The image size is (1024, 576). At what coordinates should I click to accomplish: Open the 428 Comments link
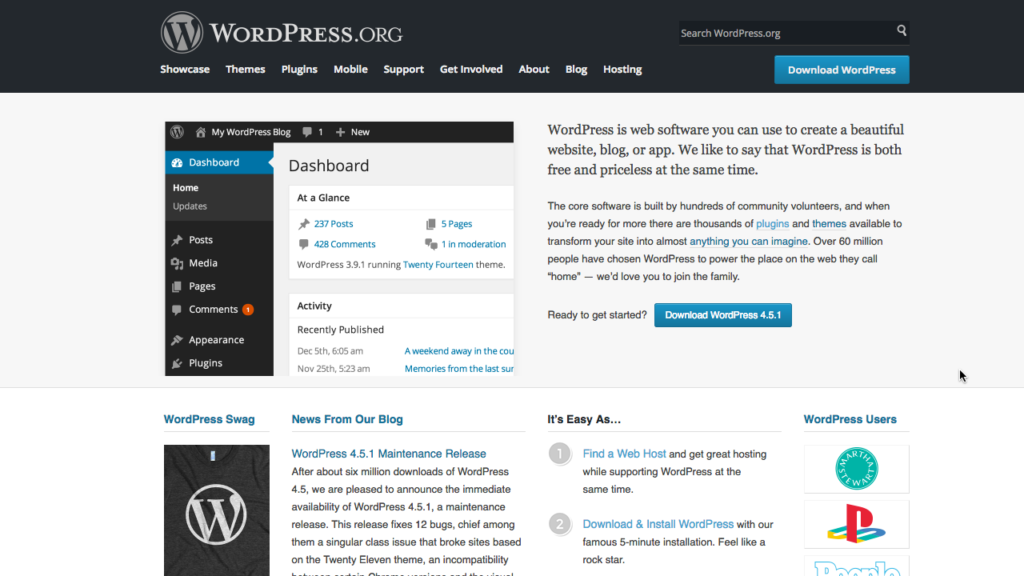pos(345,244)
